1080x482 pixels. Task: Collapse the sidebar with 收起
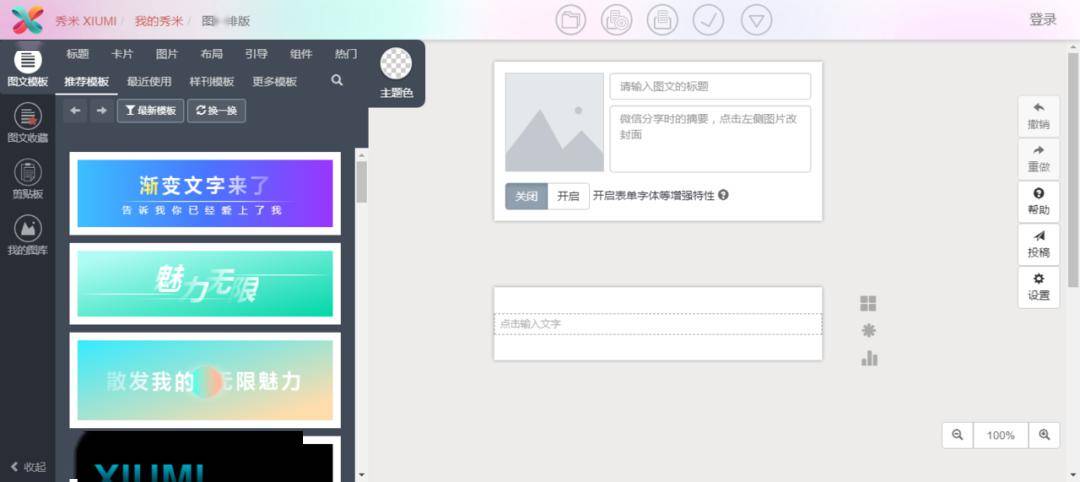[x=28, y=467]
